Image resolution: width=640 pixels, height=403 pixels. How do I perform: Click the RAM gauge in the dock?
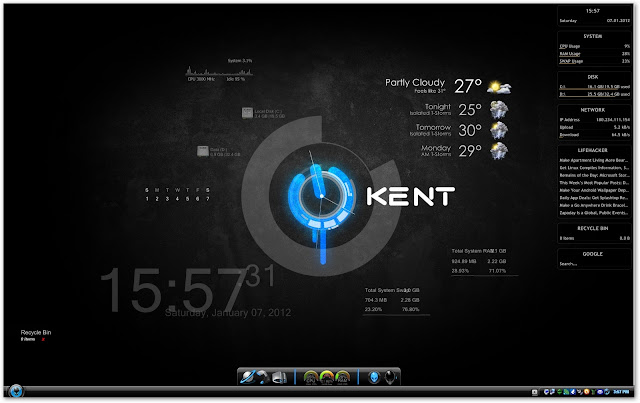342,377
